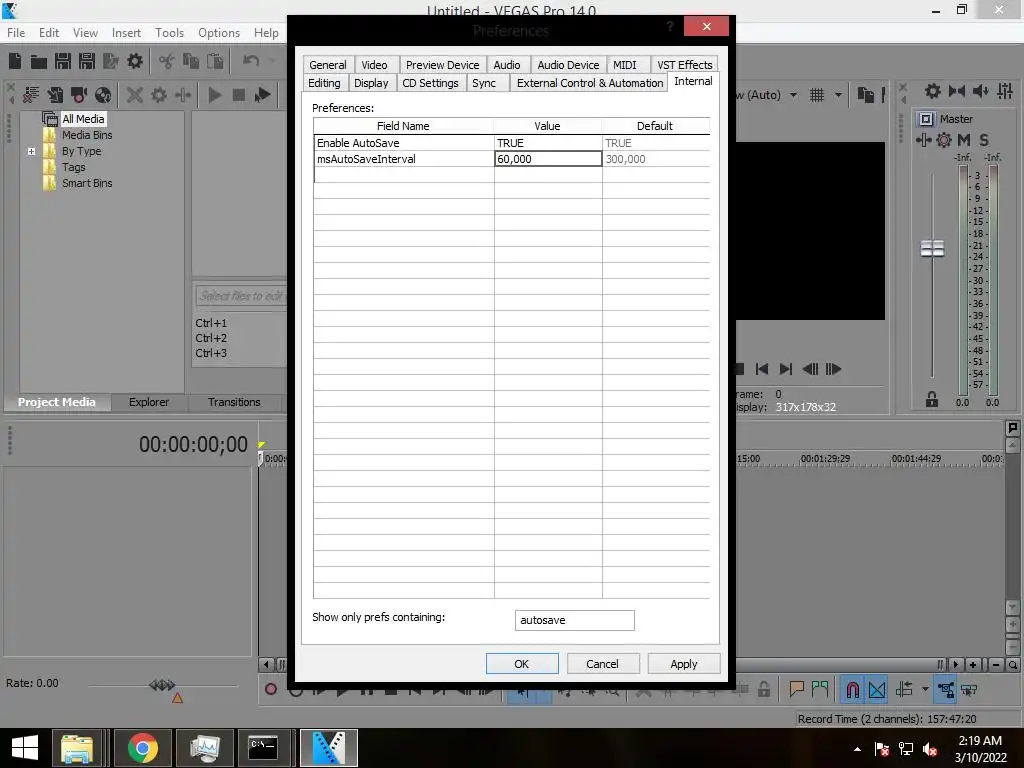Toggle the Auto Ripple icon

pos(904,689)
